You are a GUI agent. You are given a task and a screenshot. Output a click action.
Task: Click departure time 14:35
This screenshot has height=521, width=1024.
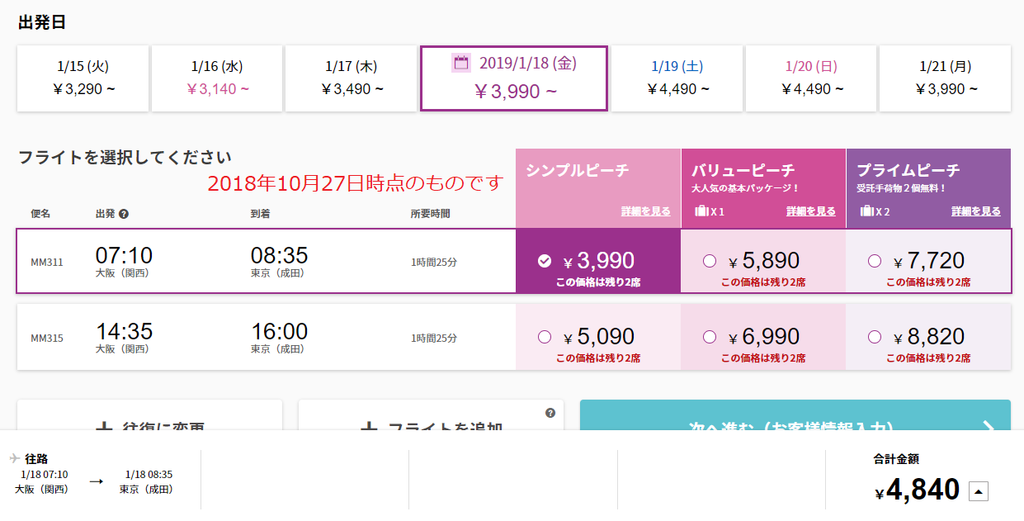(124, 331)
